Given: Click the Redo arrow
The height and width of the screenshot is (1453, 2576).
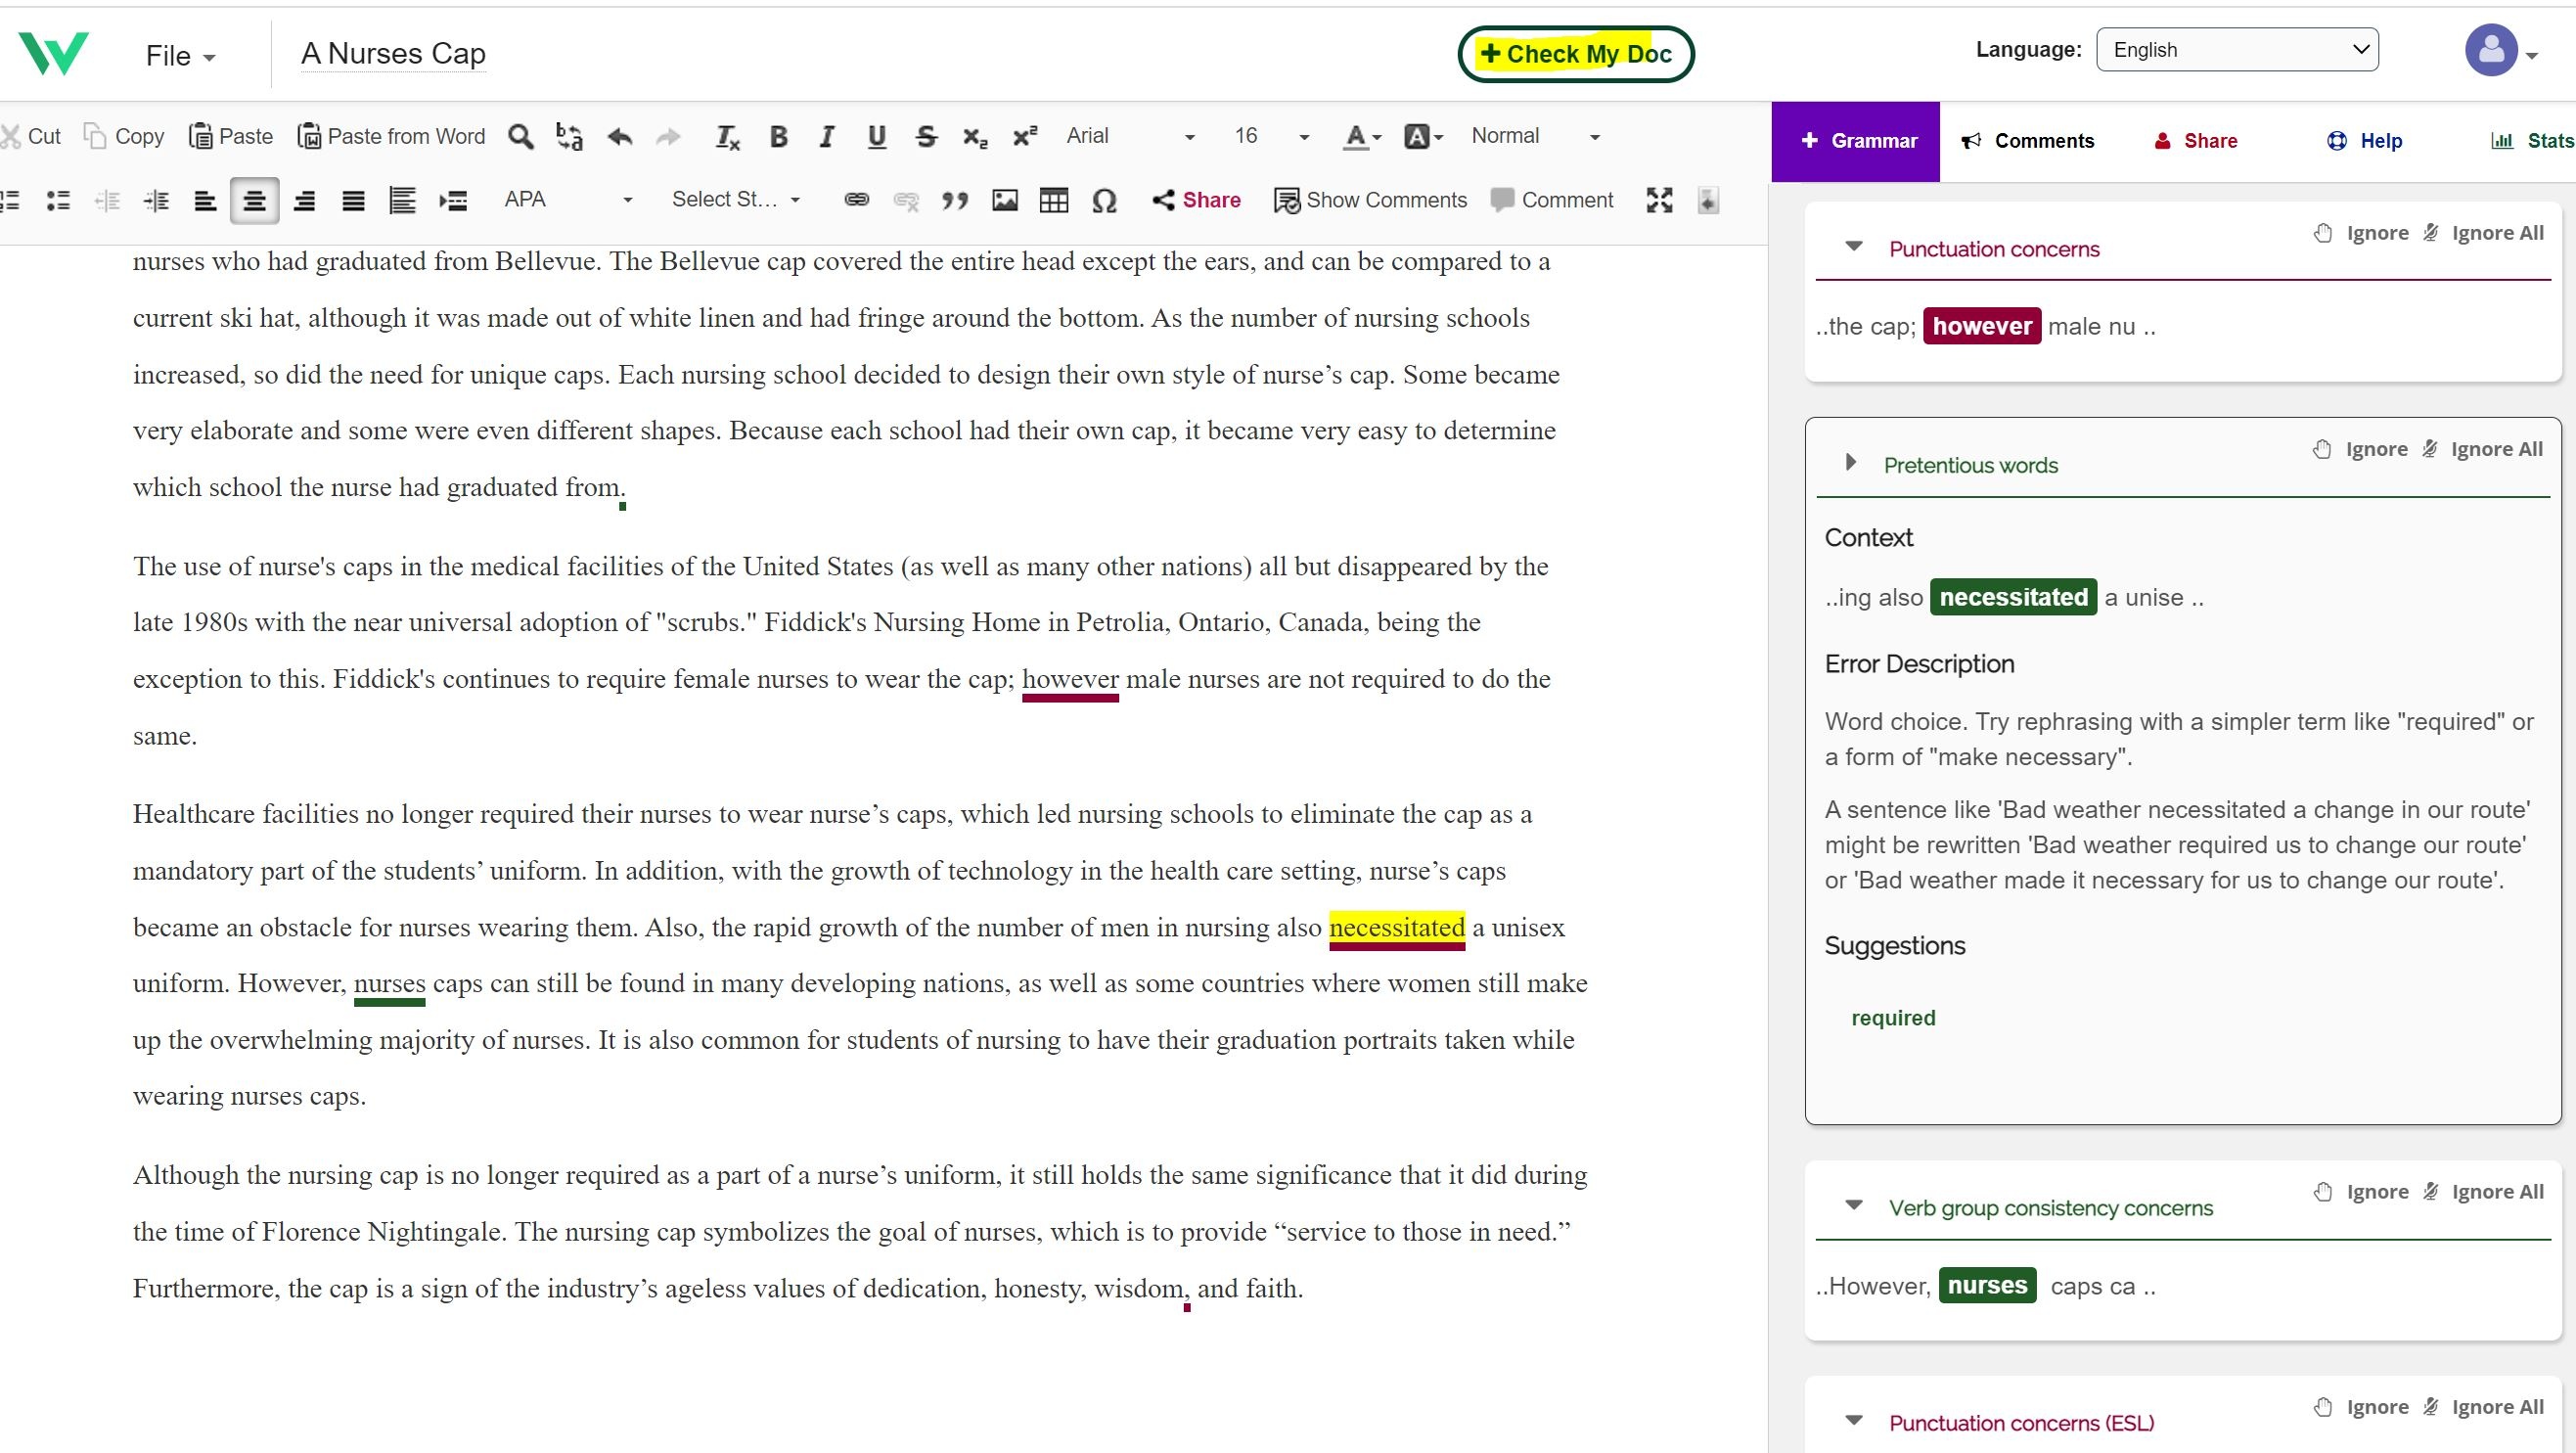Looking at the screenshot, I should tap(668, 137).
